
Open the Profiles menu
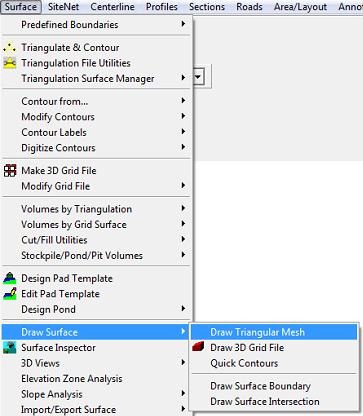[162, 6]
